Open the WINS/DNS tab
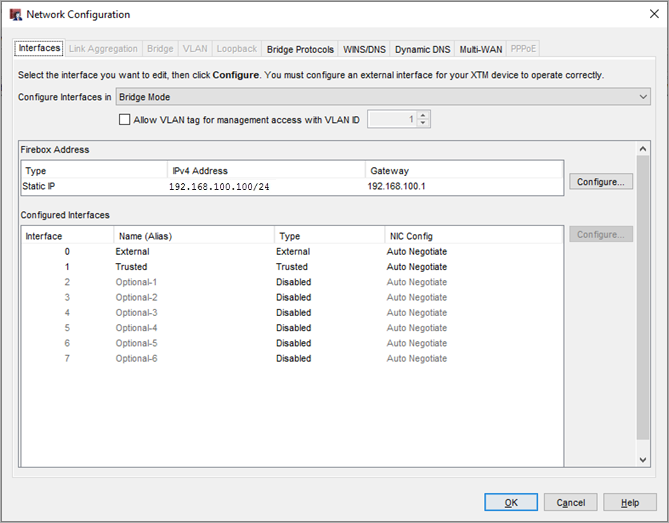669x523 pixels. click(365, 49)
